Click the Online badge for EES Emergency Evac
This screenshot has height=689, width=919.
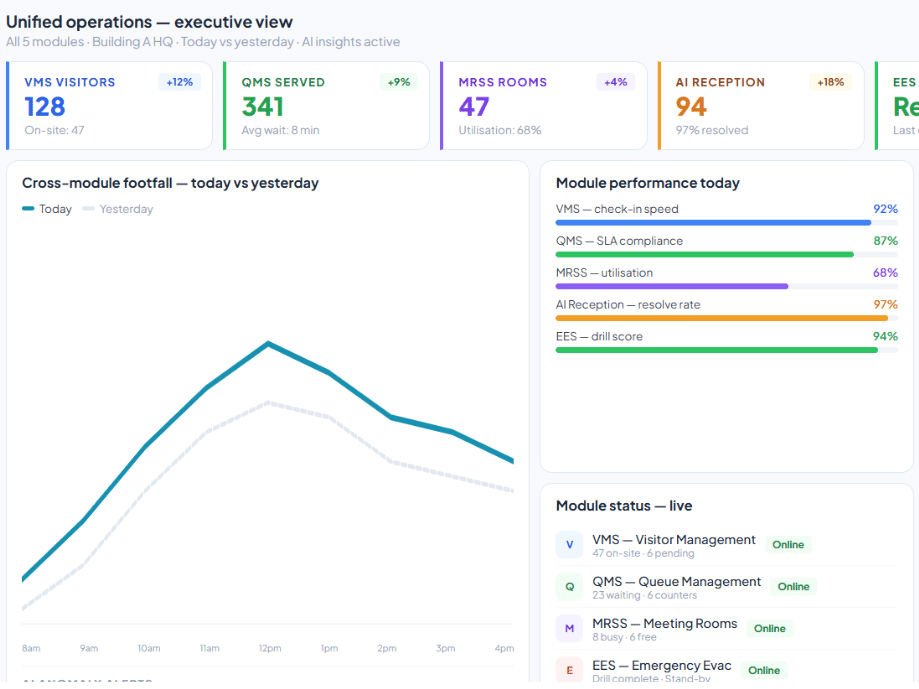764,670
